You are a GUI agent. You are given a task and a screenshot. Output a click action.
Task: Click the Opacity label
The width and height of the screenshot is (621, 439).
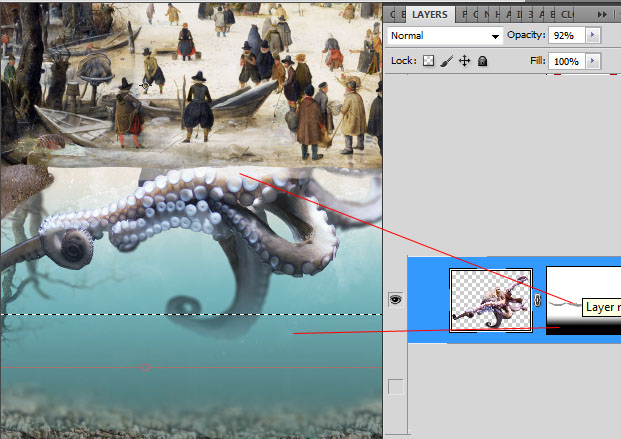point(526,35)
